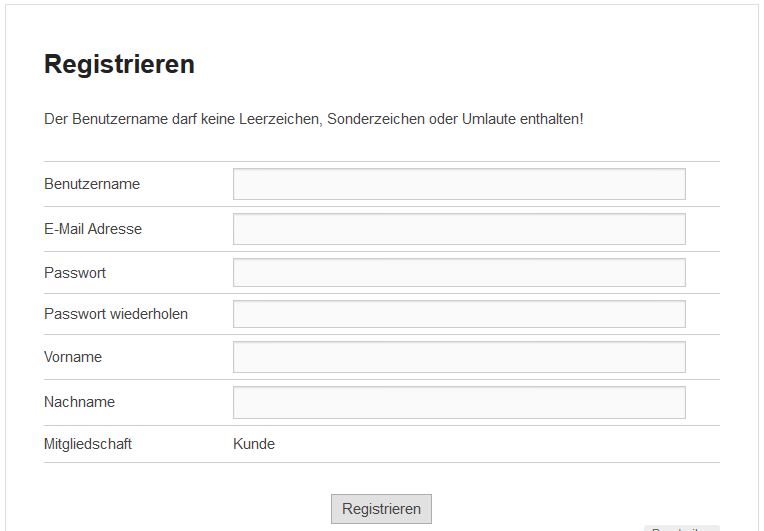
Task: Focus the Nachname input field
Action: [x=459, y=402]
